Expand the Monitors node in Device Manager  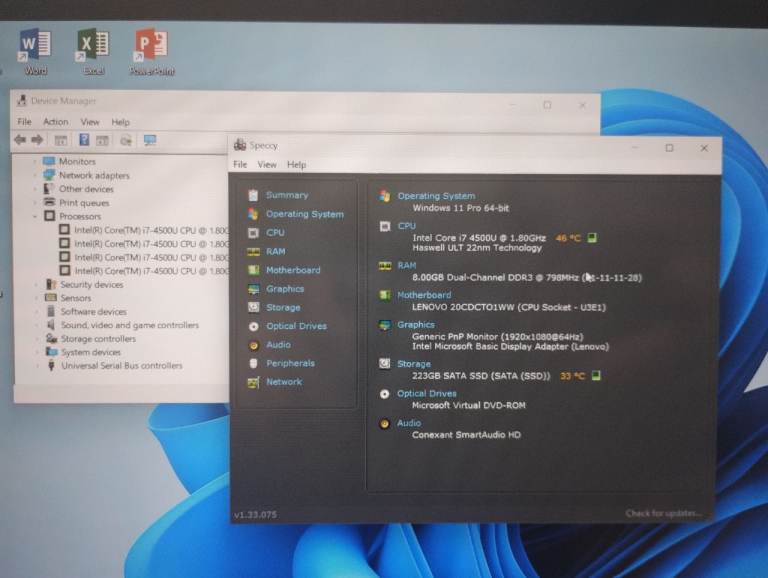click(35, 161)
